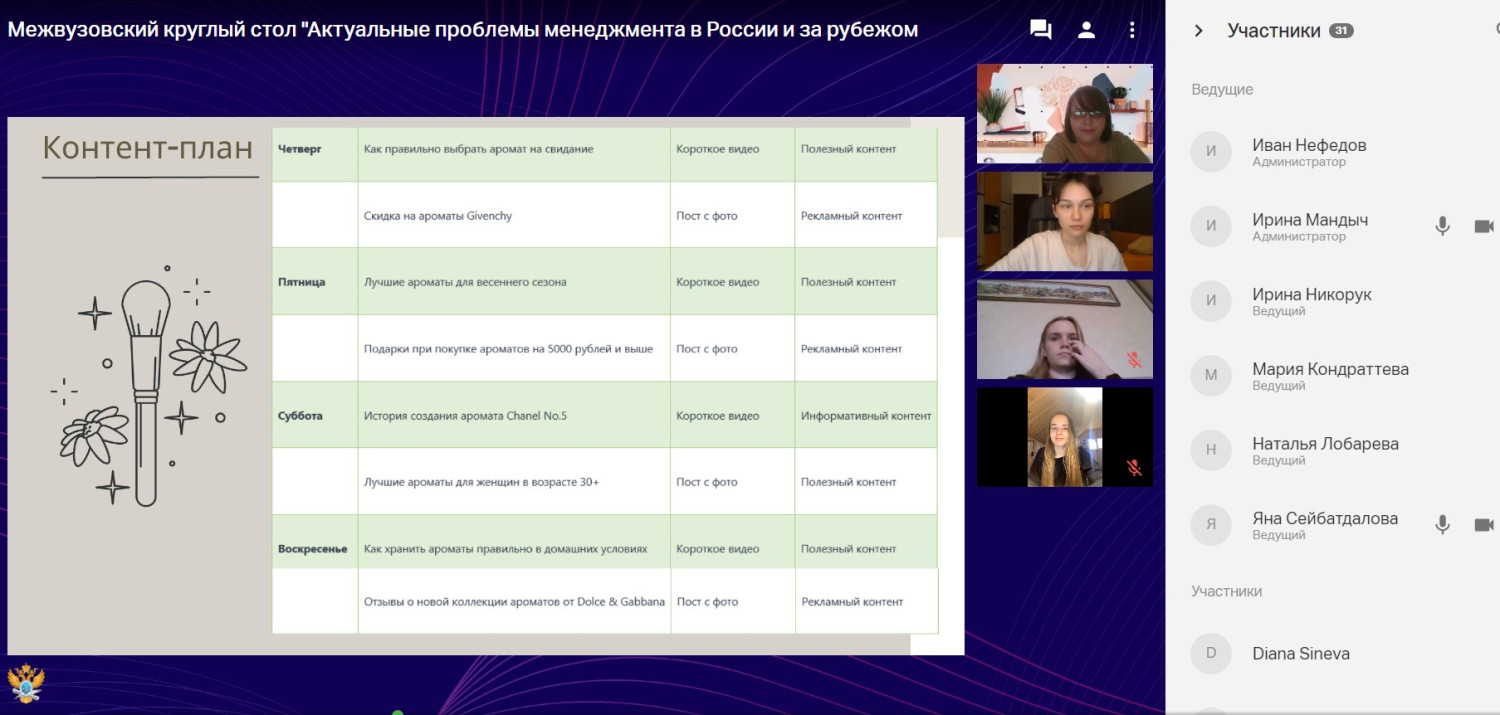
Task: Click cell about Dolce & Gabbana reviews
Action: pos(514,601)
